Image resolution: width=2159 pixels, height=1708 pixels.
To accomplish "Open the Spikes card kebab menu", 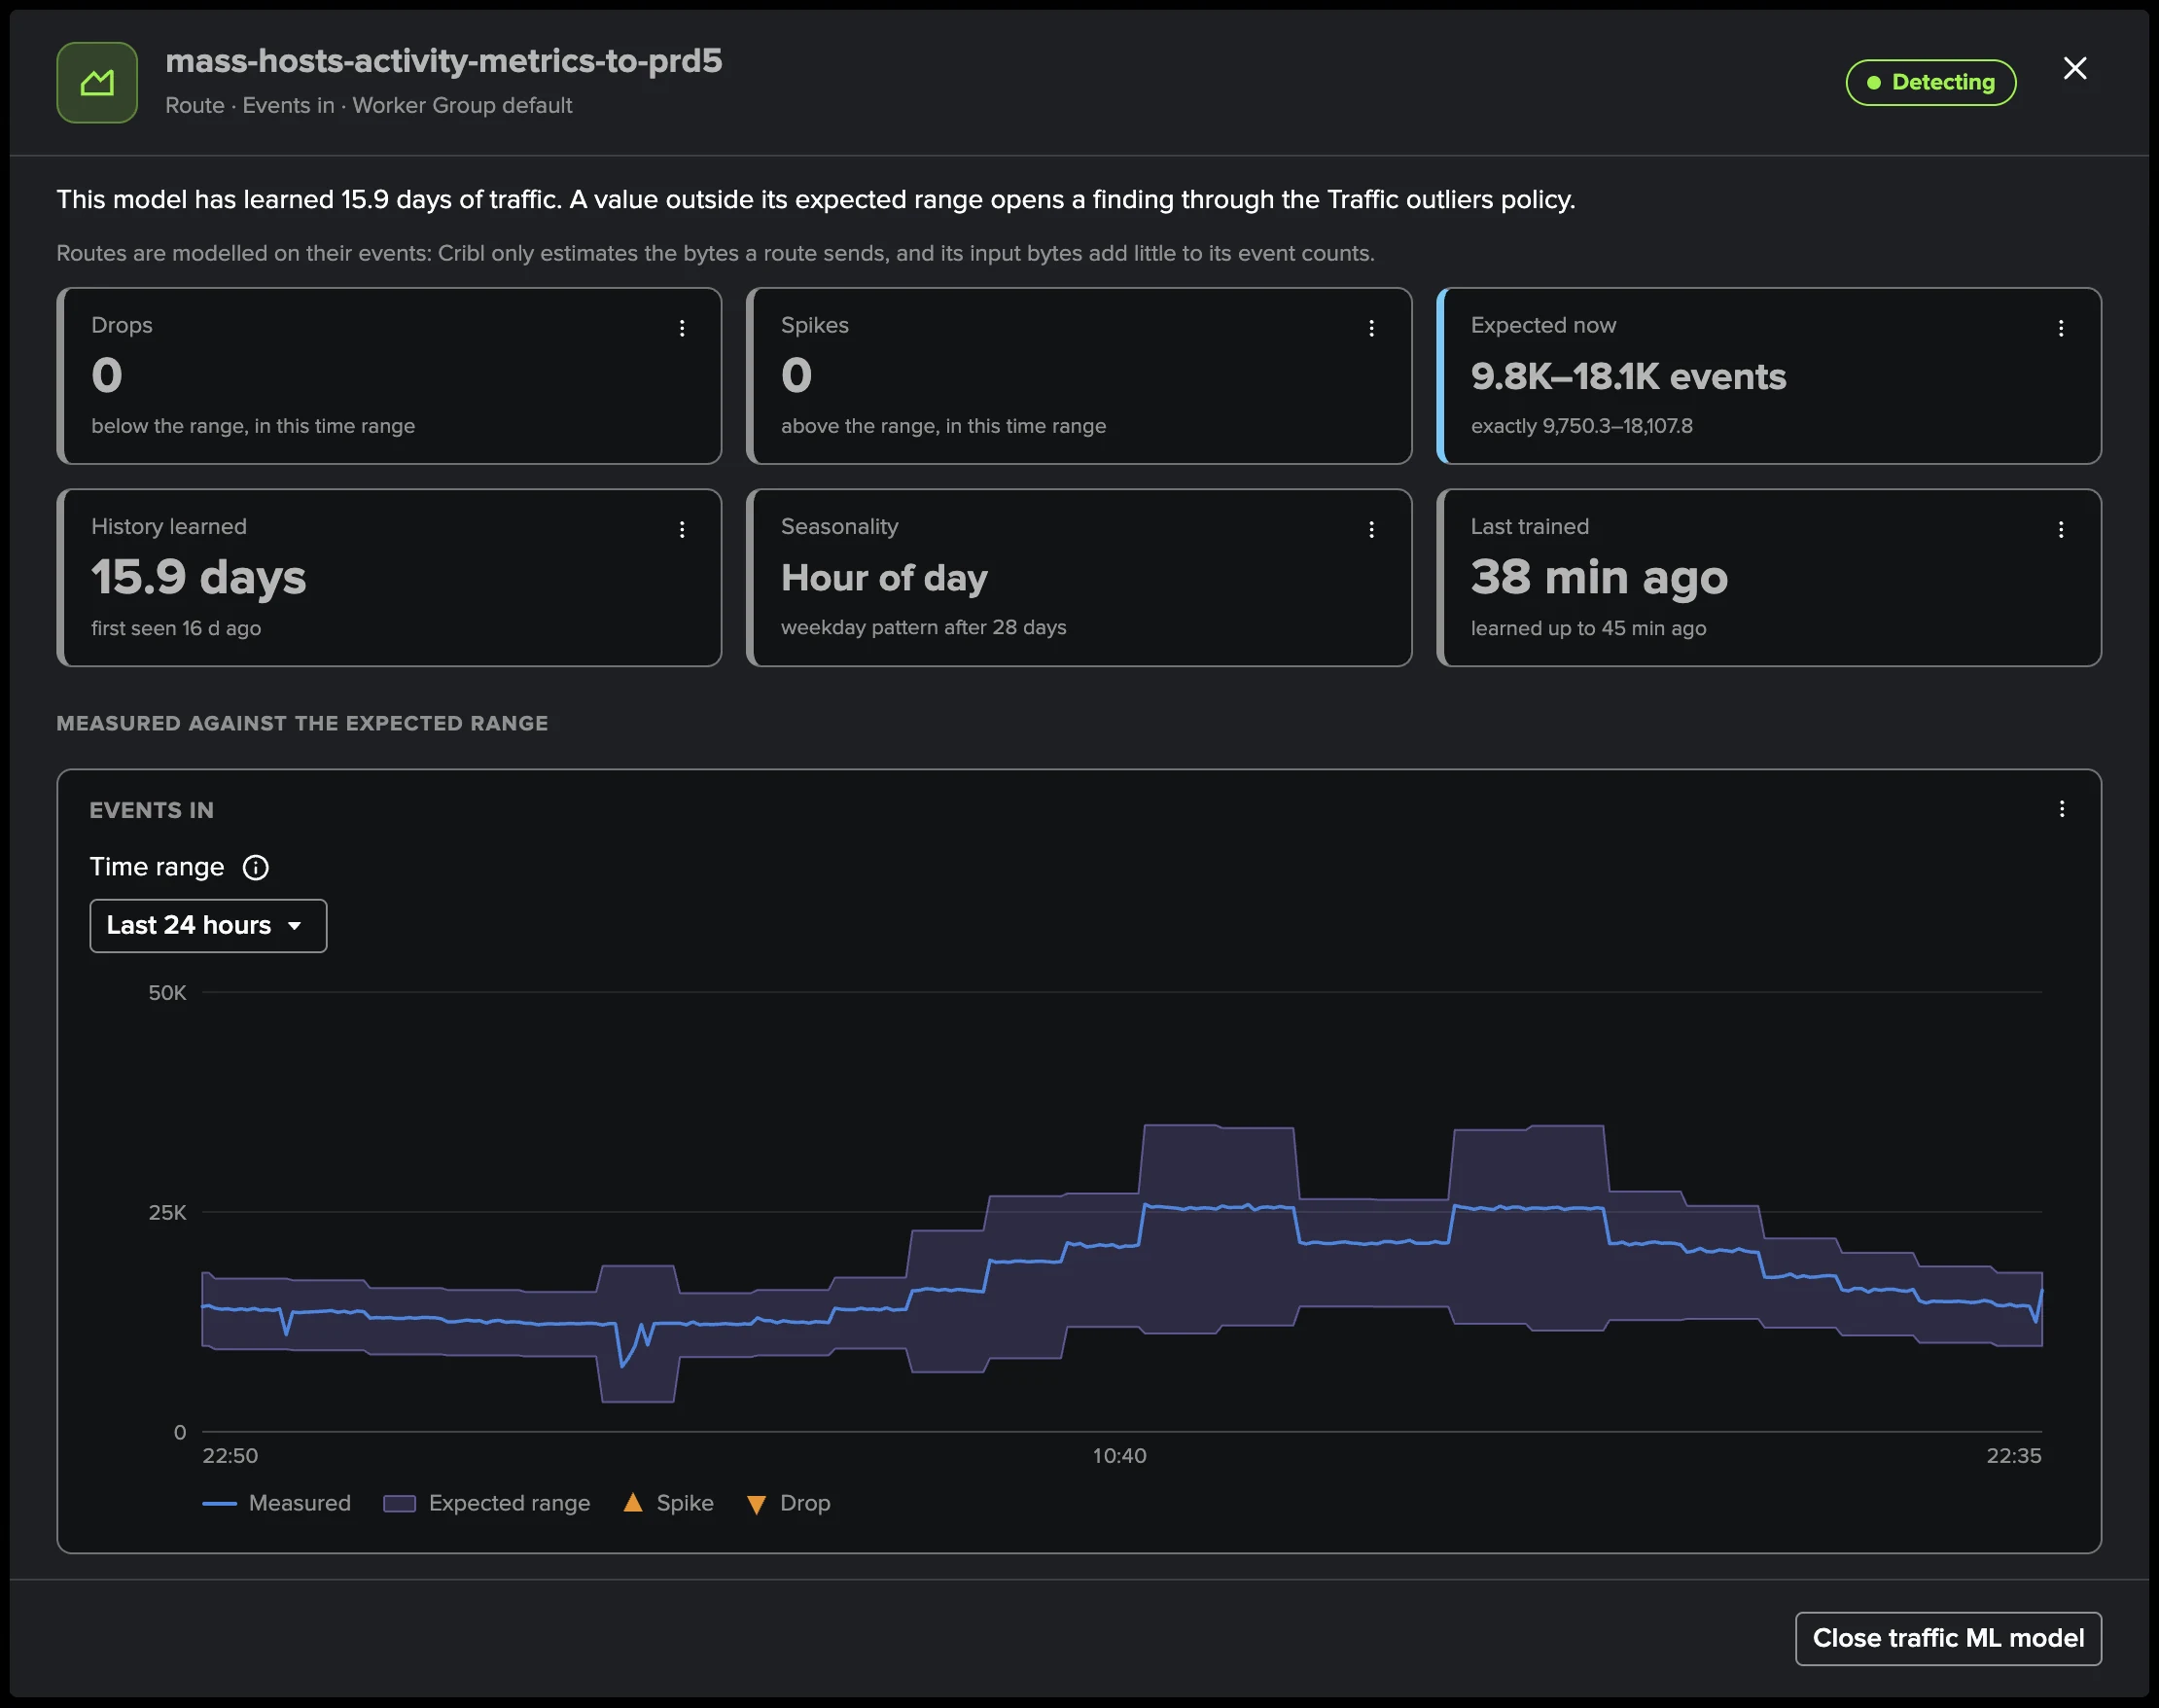I will (x=1371, y=328).
